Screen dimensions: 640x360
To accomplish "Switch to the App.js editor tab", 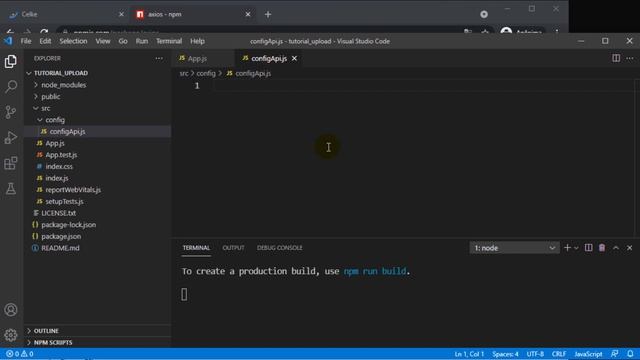I will click(x=203, y=58).
